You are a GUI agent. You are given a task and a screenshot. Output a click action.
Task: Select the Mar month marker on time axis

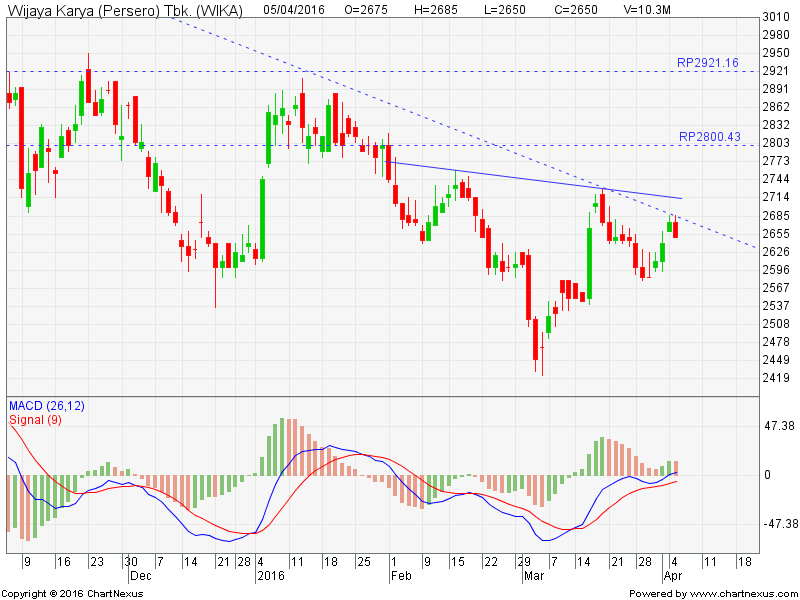(532, 577)
